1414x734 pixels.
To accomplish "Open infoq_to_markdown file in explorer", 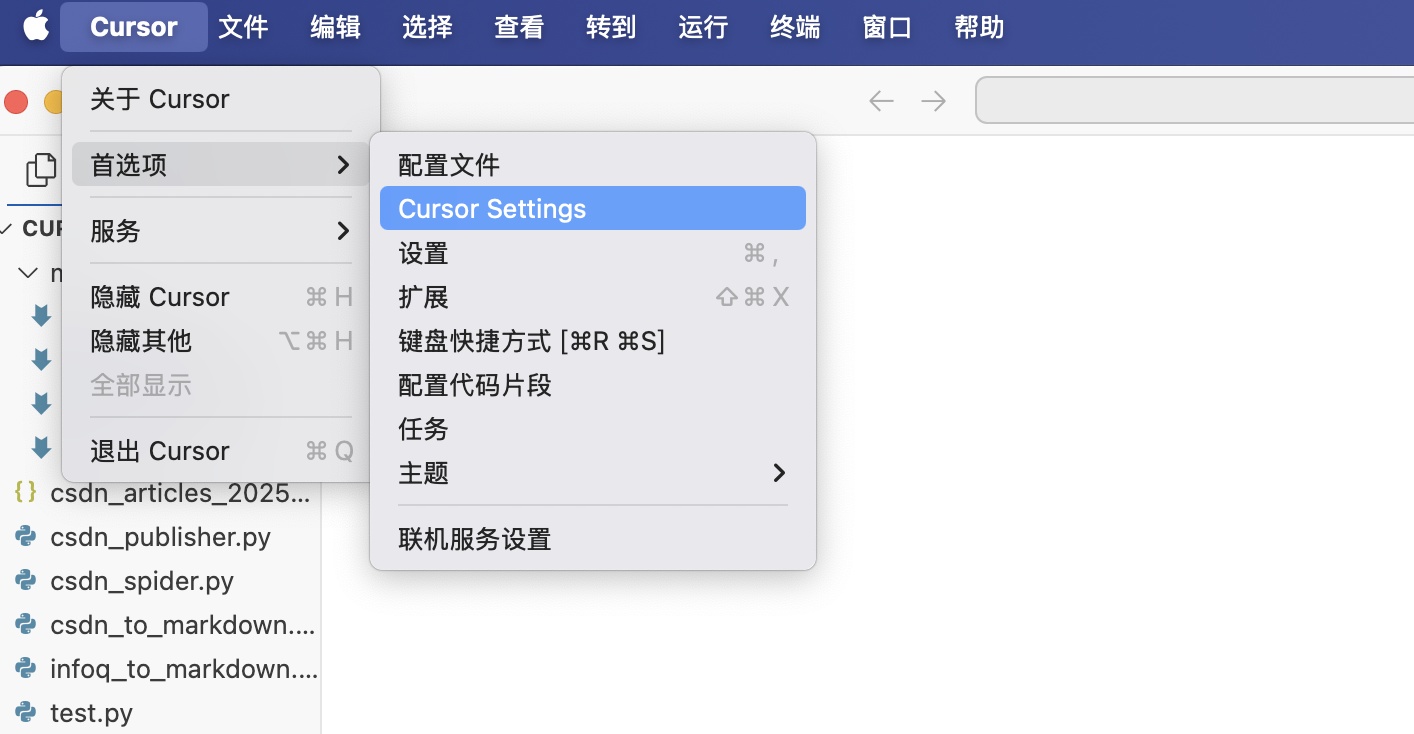I will (183, 669).
